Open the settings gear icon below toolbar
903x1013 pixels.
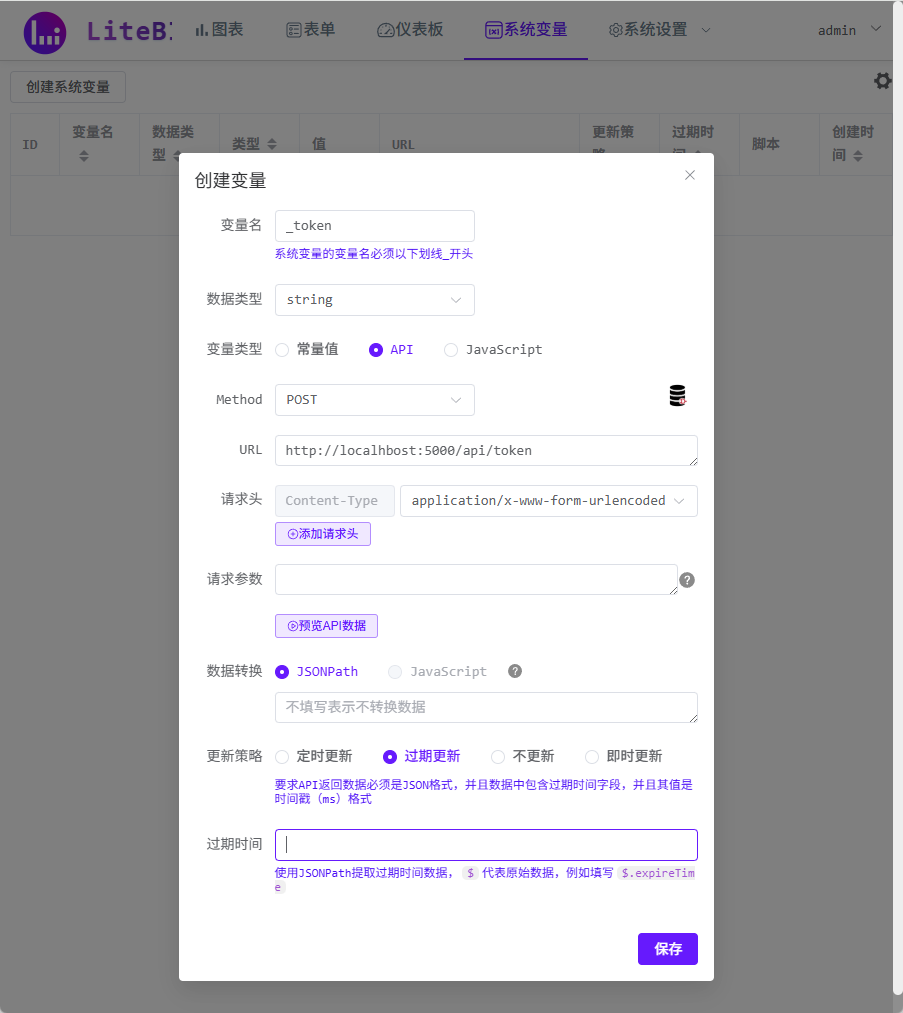click(x=882, y=81)
